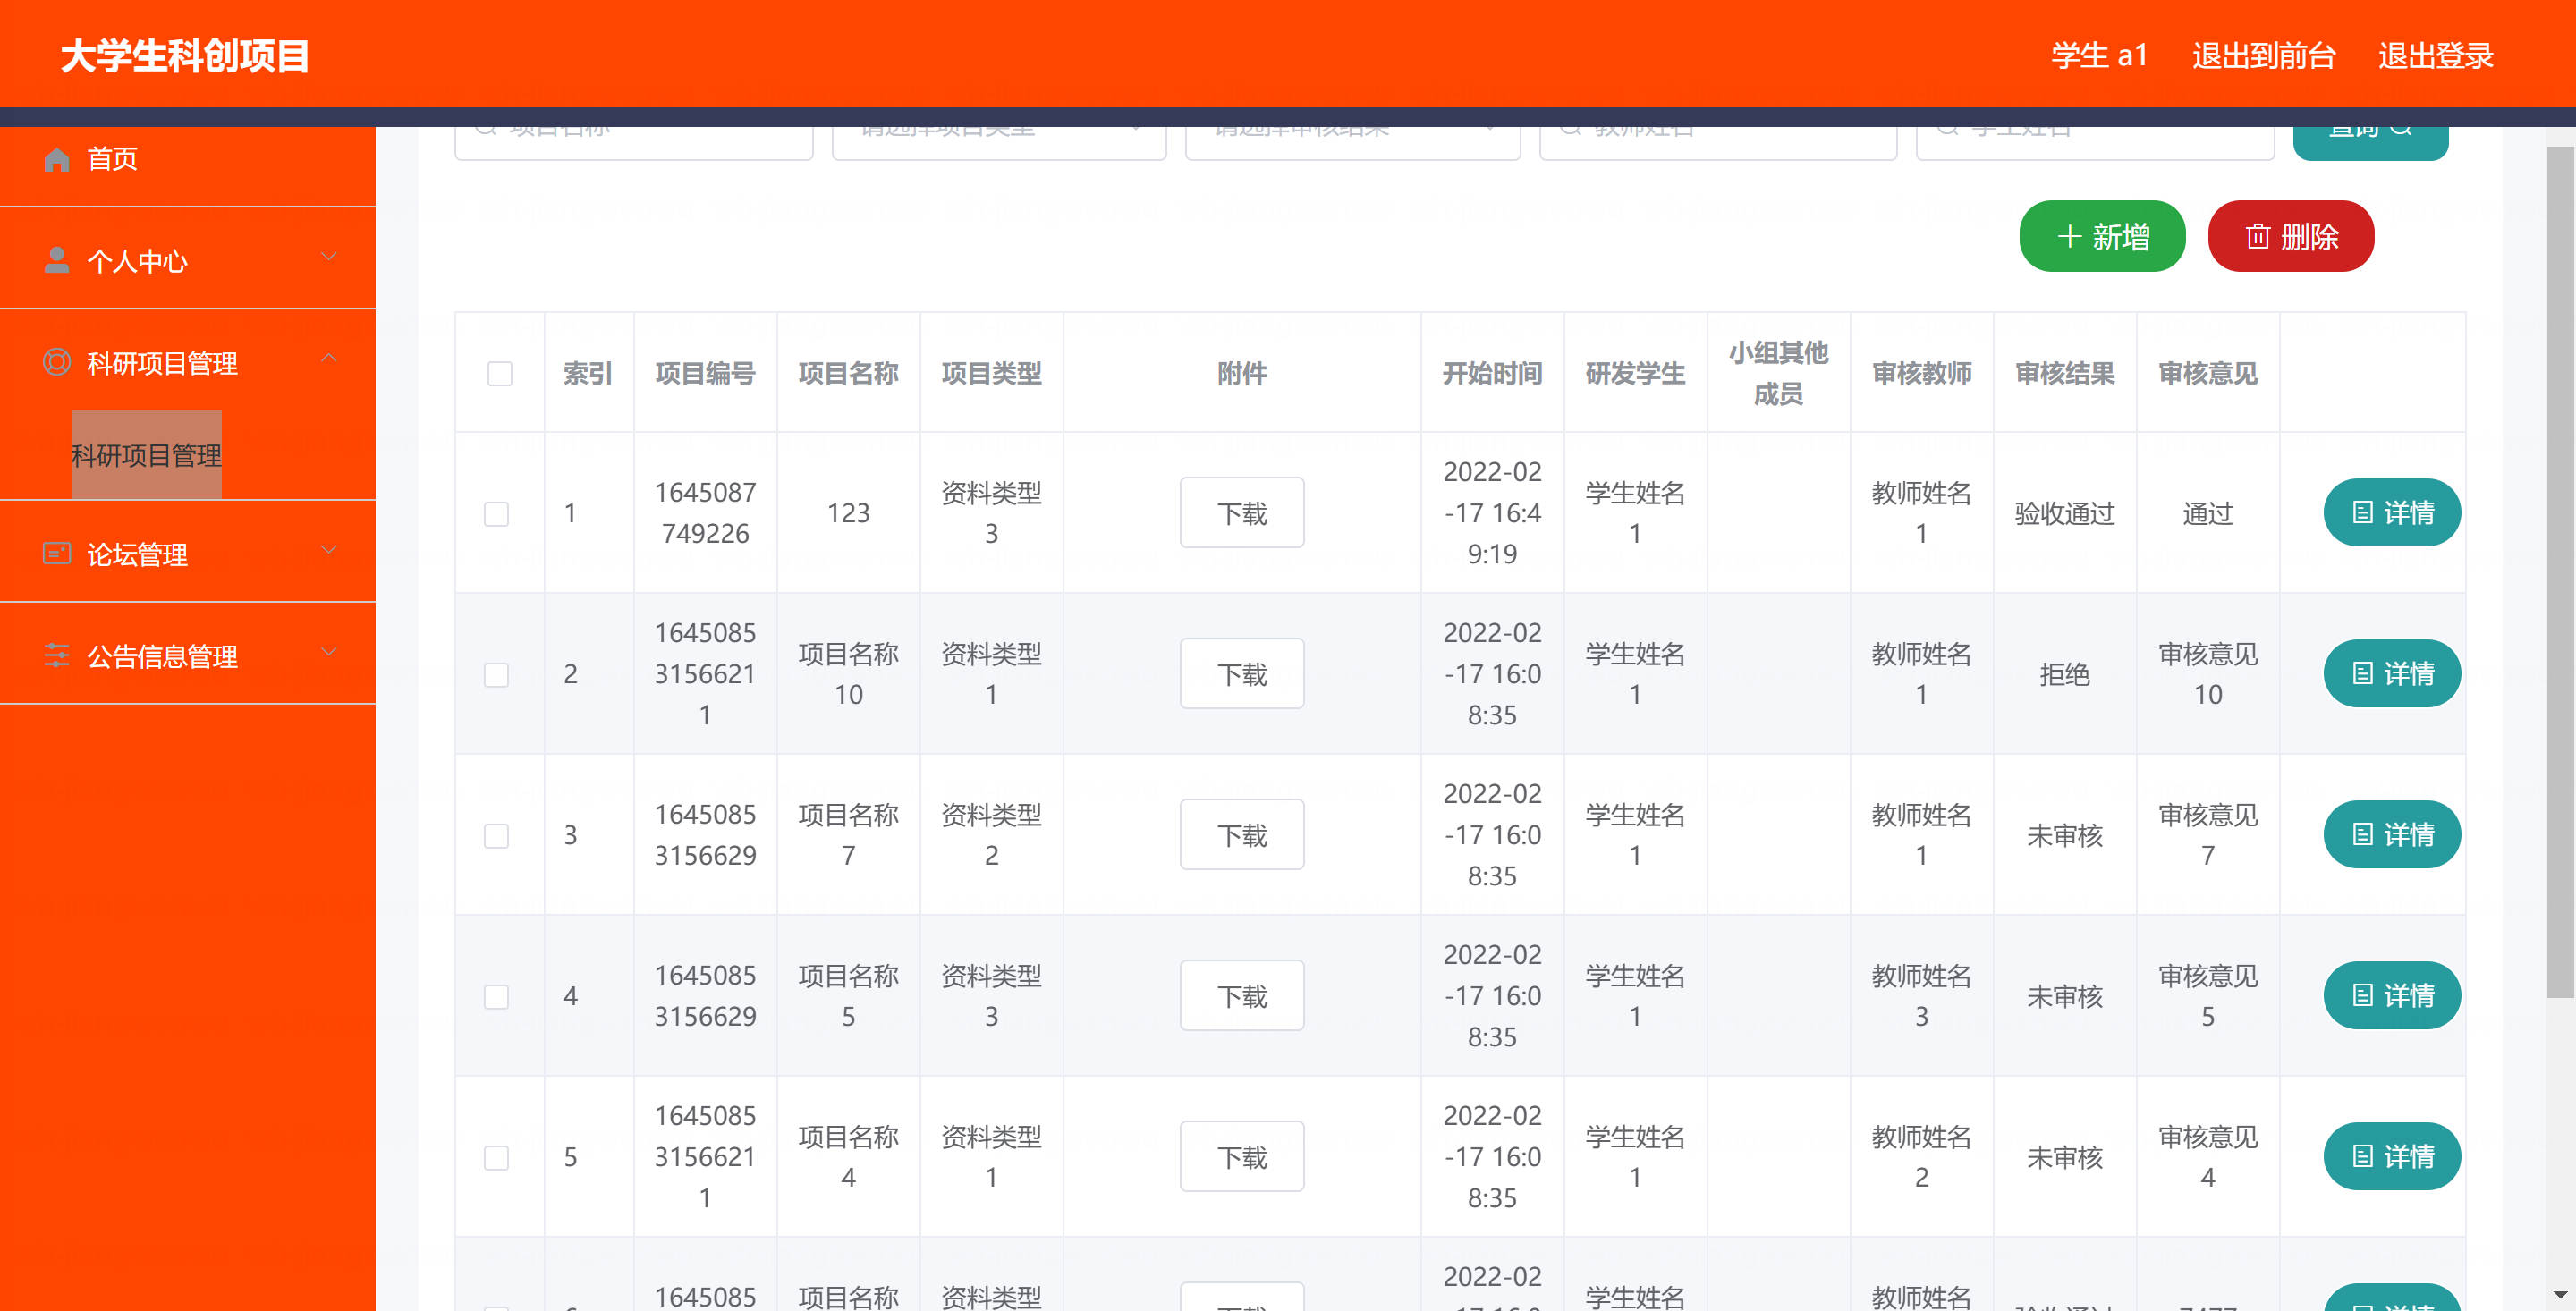Collapse the 科研项目管理 menu chevron
This screenshot has height=1311, width=2576.
pos(328,359)
